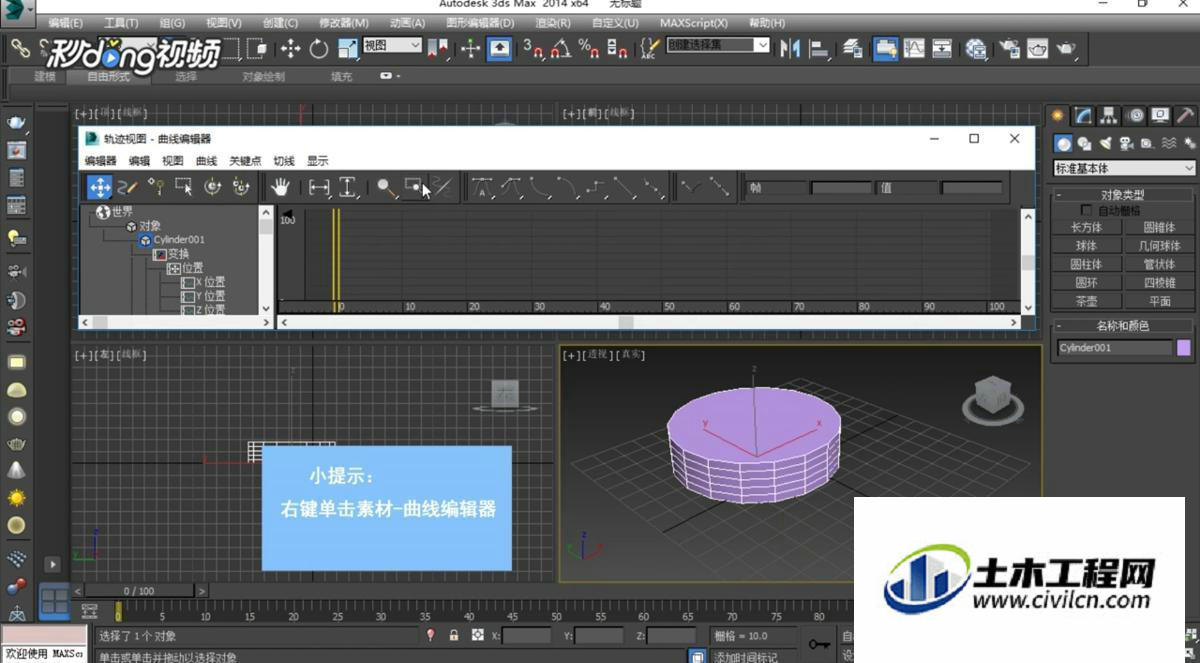
Task: Open the 标准基本体 dropdown
Action: tap(1125, 168)
